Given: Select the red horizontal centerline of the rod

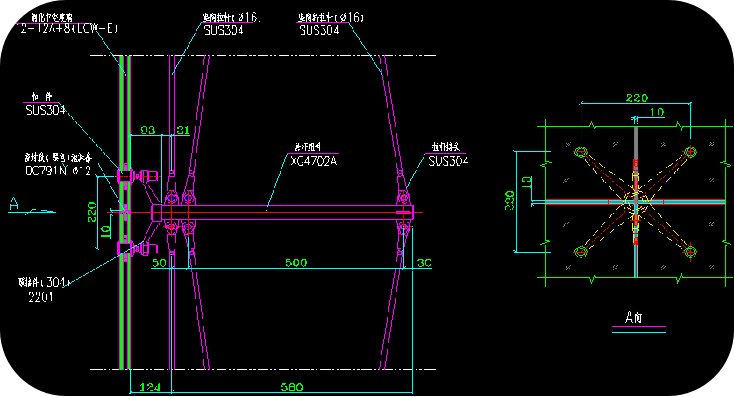Looking at the screenshot, I should click(265, 213).
